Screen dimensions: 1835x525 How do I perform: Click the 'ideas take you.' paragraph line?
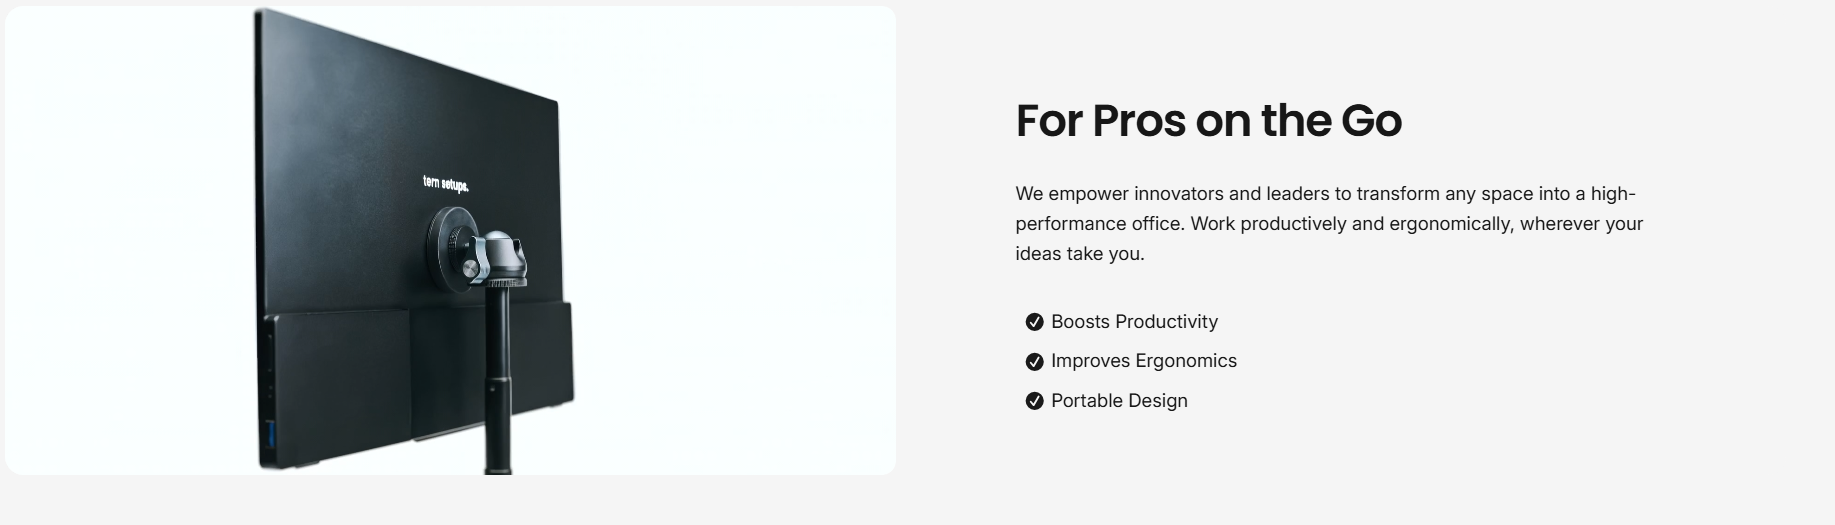point(1079,254)
